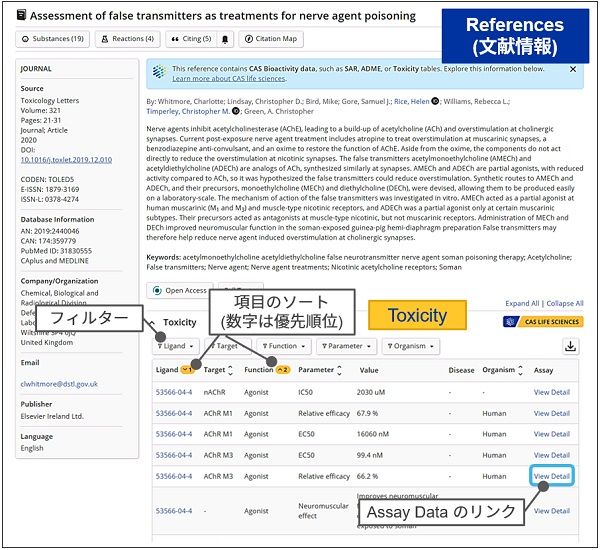Click the Elsevier Ireland Ltd. publisher text
The height and width of the screenshot is (550, 600).
[x=52, y=416]
